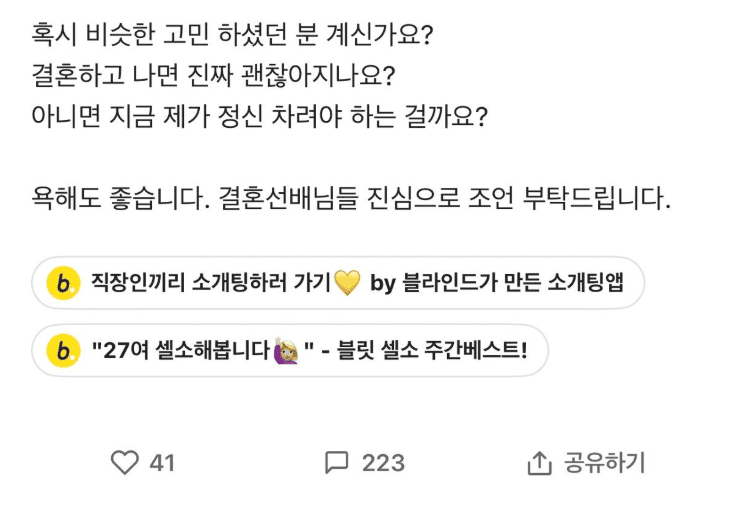Image resolution: width=730 pixels, height=510 pixels.
Task: Click the '블릿 셀소 주간베스트!' text
Action: point(432,350)
